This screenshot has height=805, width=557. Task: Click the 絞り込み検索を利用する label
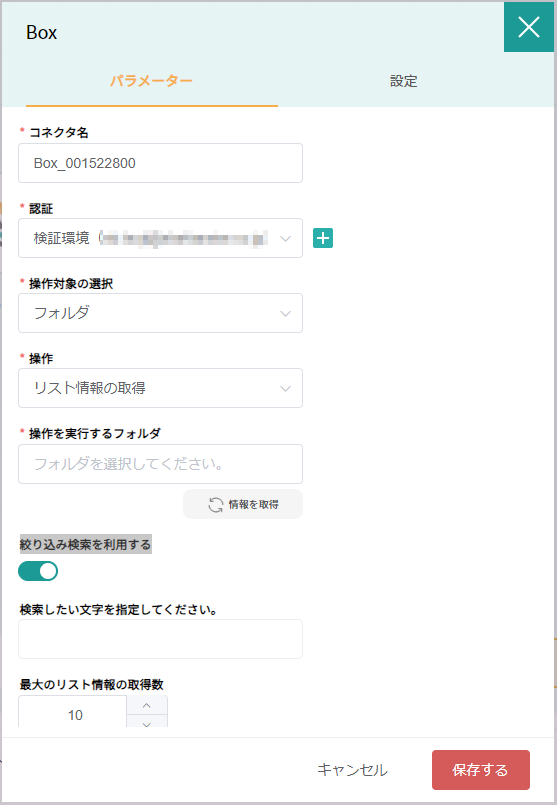pyautogui.click(x=85, y=544)
